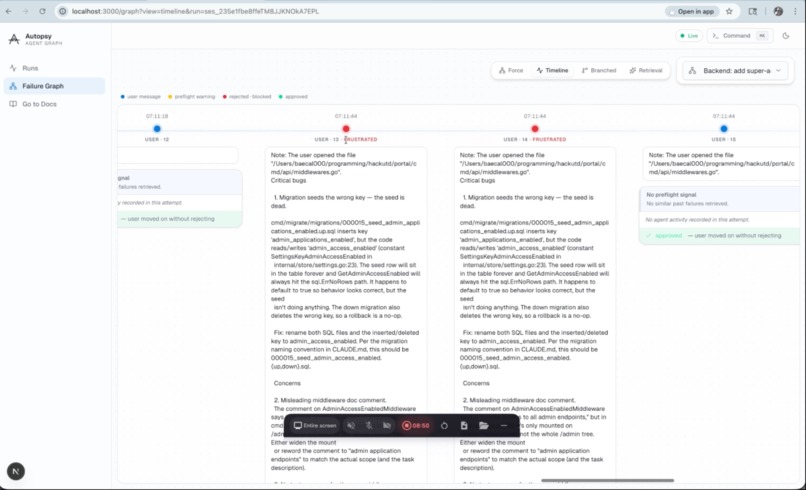The image size is (806, 490).
Task: Click the Runs sidebar icon
Action: (x=13, y=68)
